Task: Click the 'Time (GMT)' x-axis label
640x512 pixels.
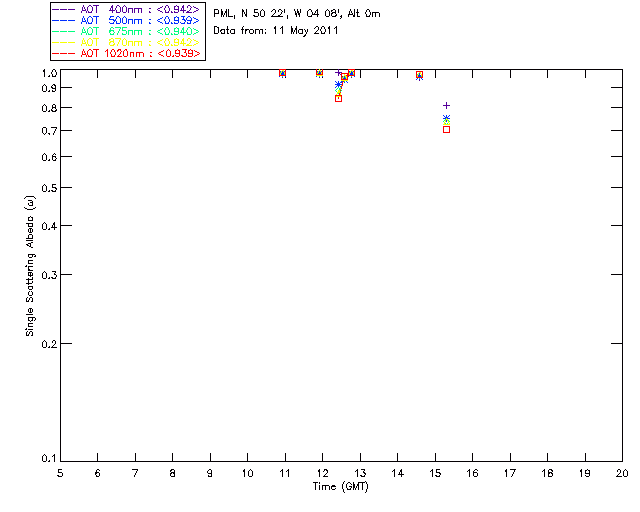Action: pyautogui.click(x=341, y=487)
